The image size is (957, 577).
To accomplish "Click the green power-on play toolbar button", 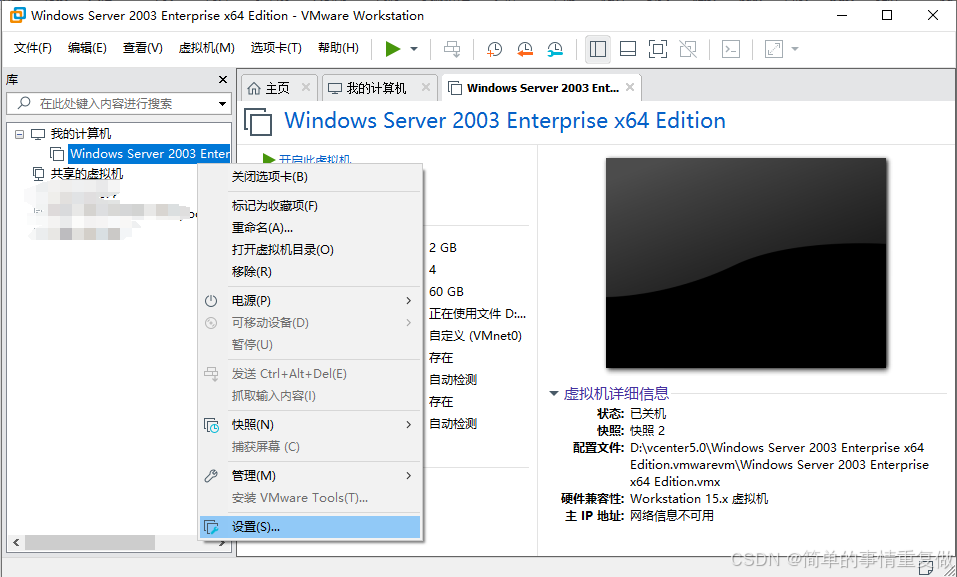I will click(x=392, y=49).
